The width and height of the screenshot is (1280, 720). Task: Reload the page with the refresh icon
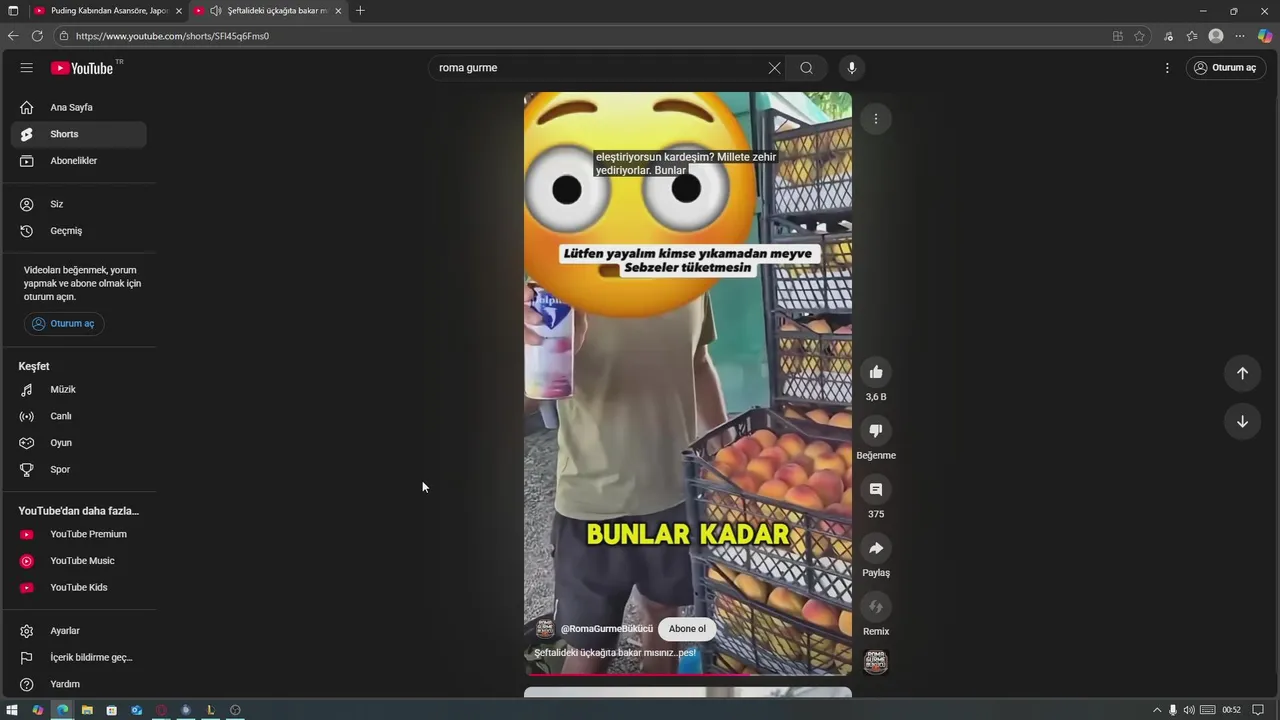37,36
